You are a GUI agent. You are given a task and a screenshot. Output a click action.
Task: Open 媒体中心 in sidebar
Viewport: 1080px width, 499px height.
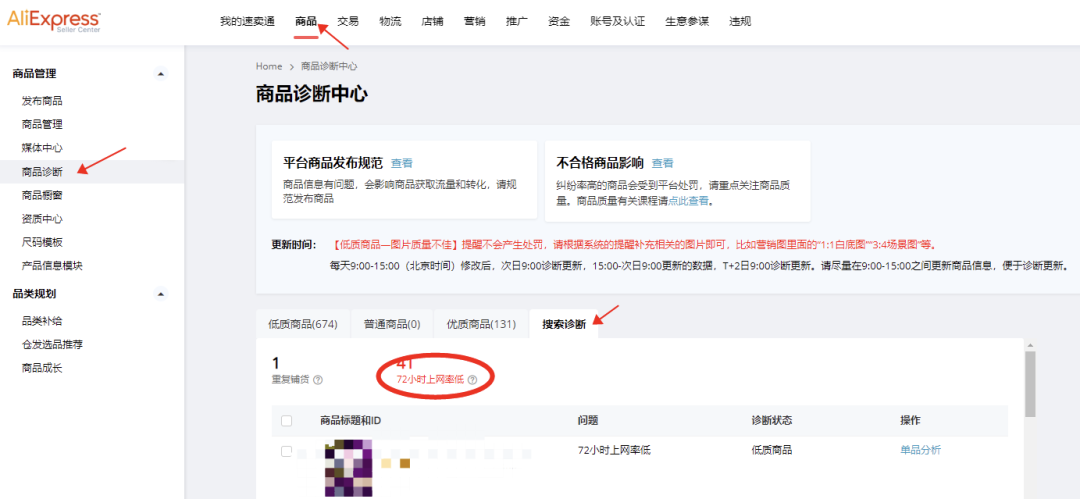42,148
